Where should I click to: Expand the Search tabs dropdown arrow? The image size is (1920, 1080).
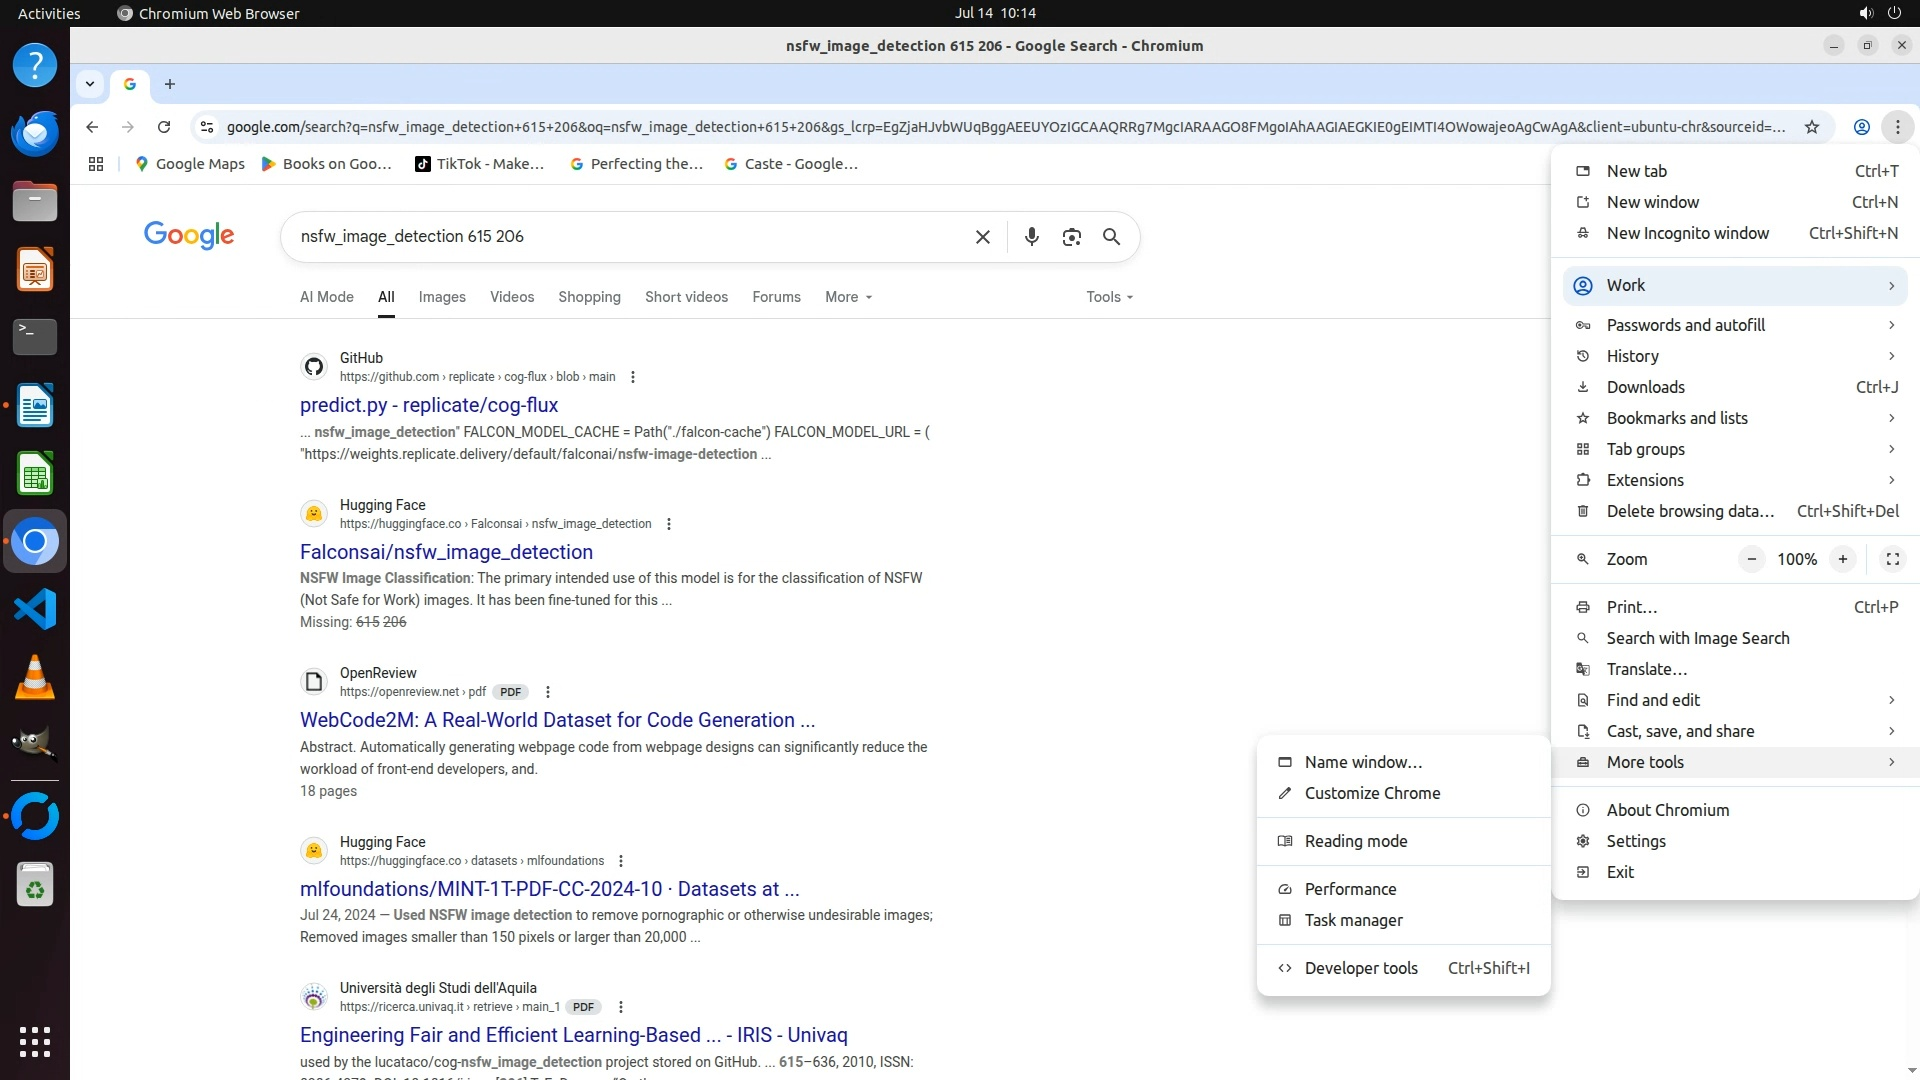90,84
